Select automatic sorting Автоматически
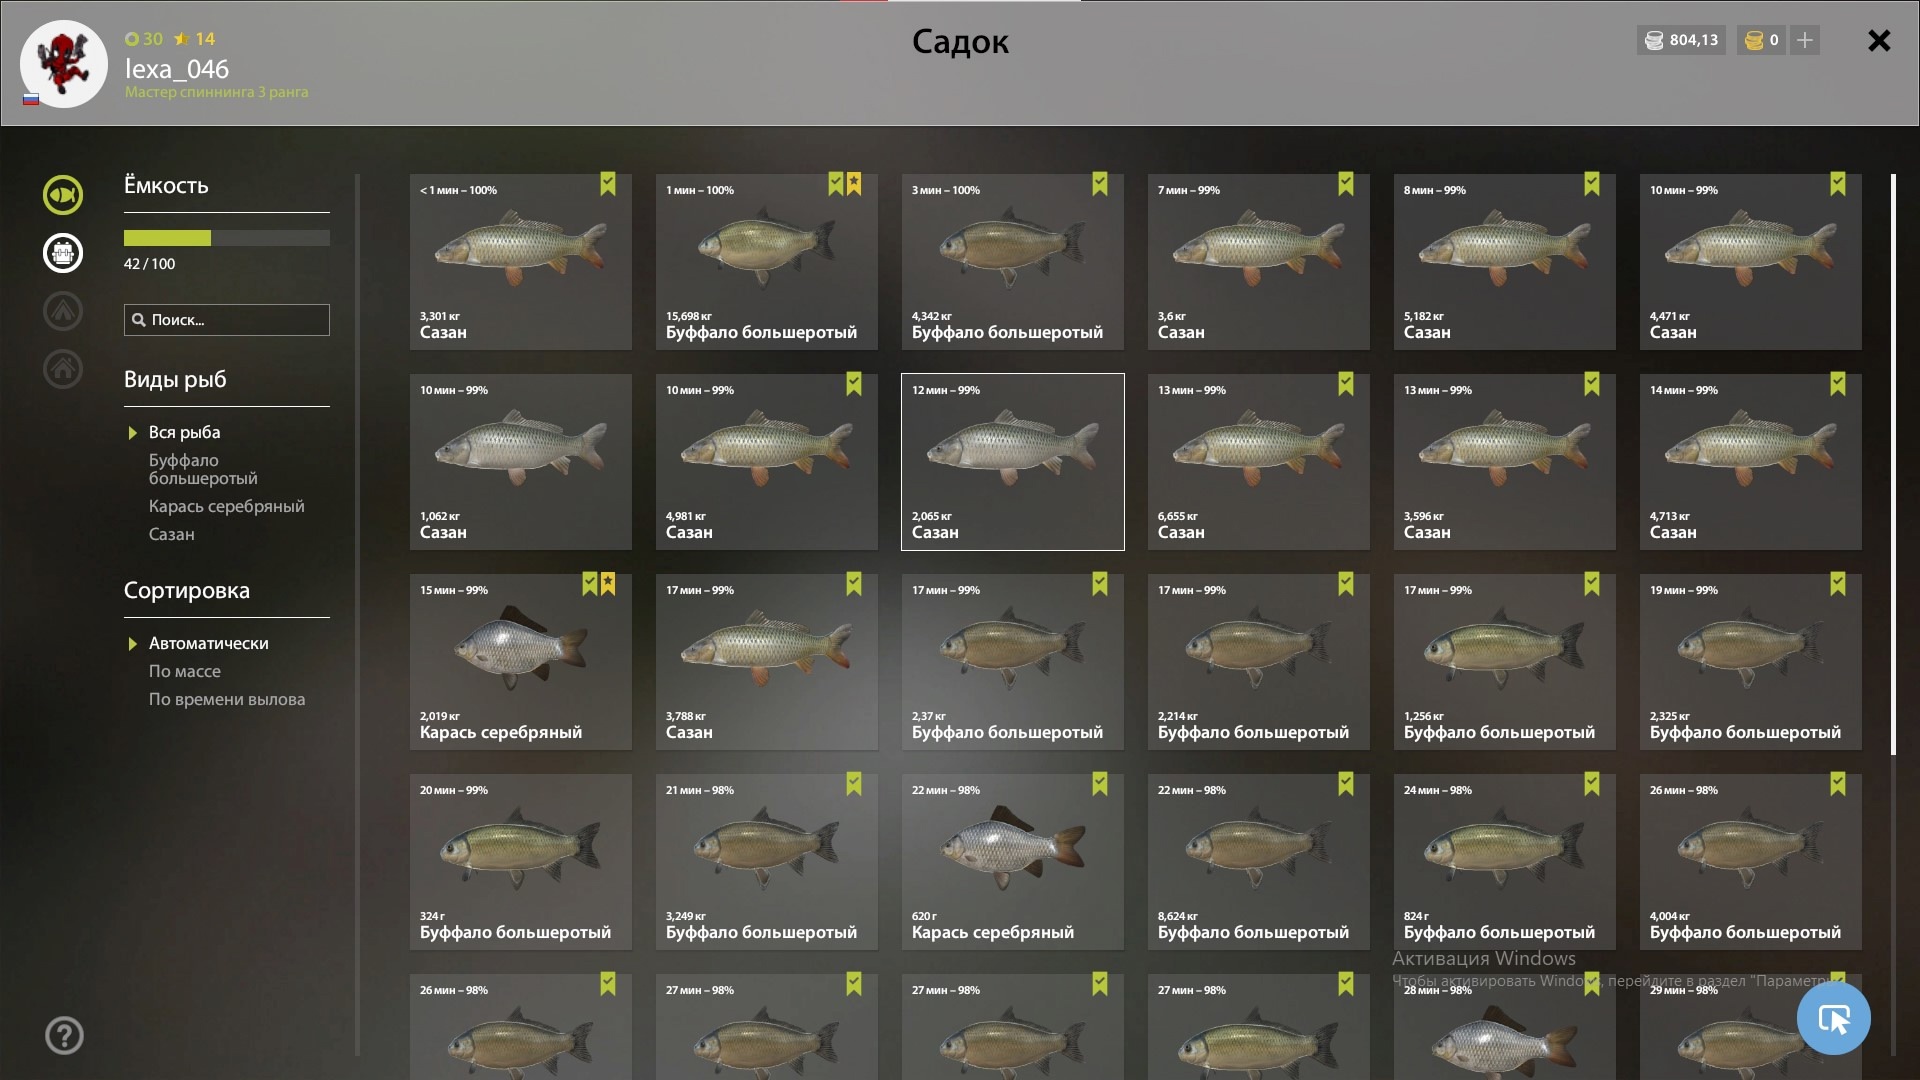The image size is (1920, 1080). 208,643
